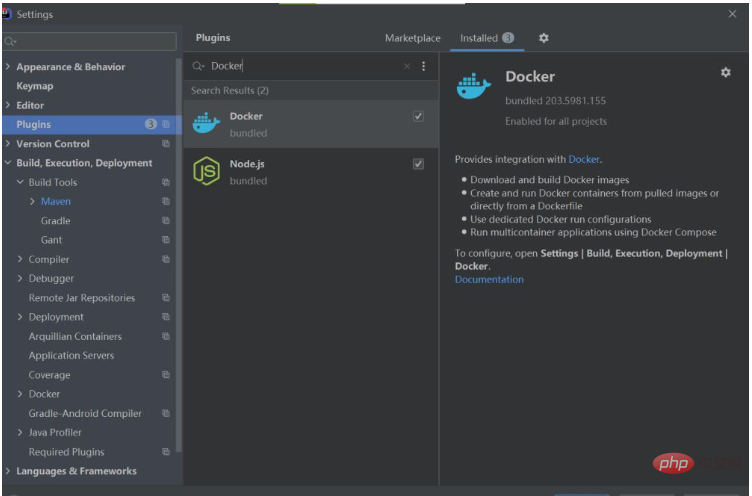This screenshot has height=496, width=752.
Task: Click project-level icon beside Coverage
Action: (x=166, y=375)
